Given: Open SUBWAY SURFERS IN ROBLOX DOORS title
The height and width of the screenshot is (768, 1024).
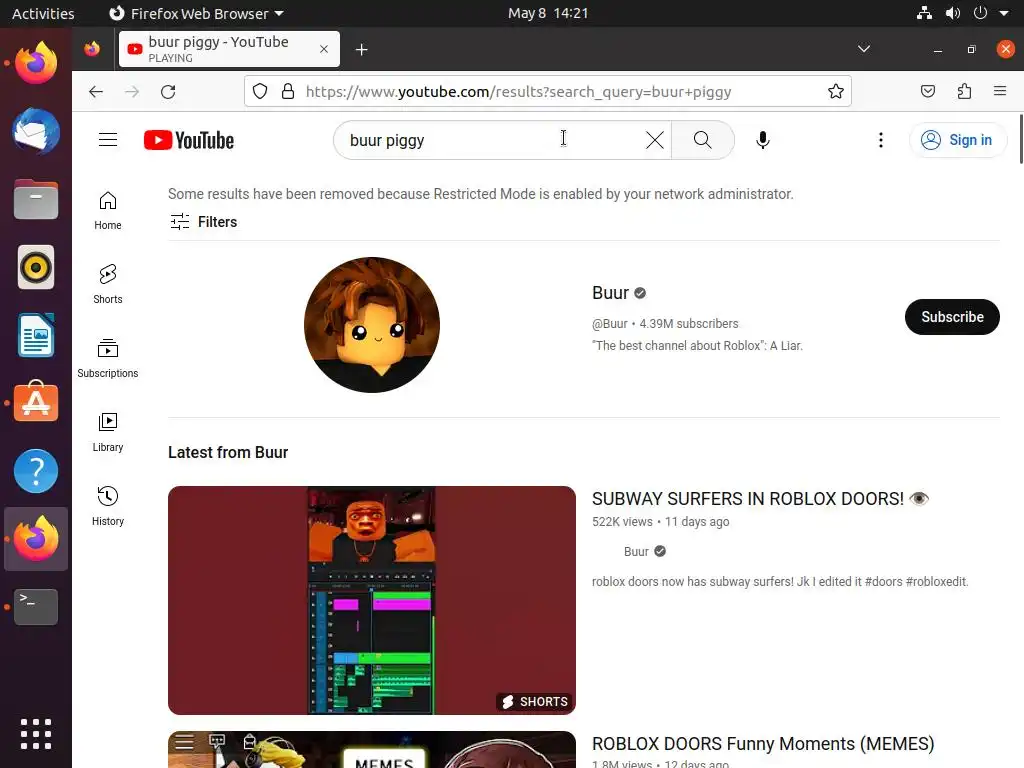Looking at the screenshot, I should pos(760,499).
